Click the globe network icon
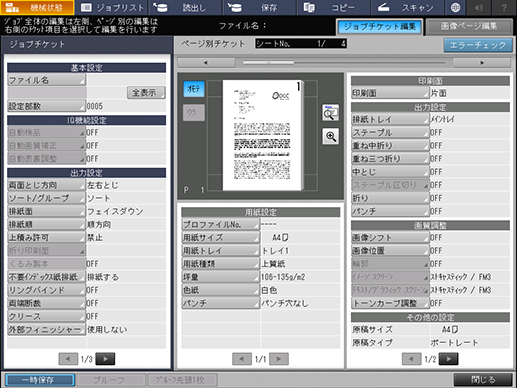 455,7
